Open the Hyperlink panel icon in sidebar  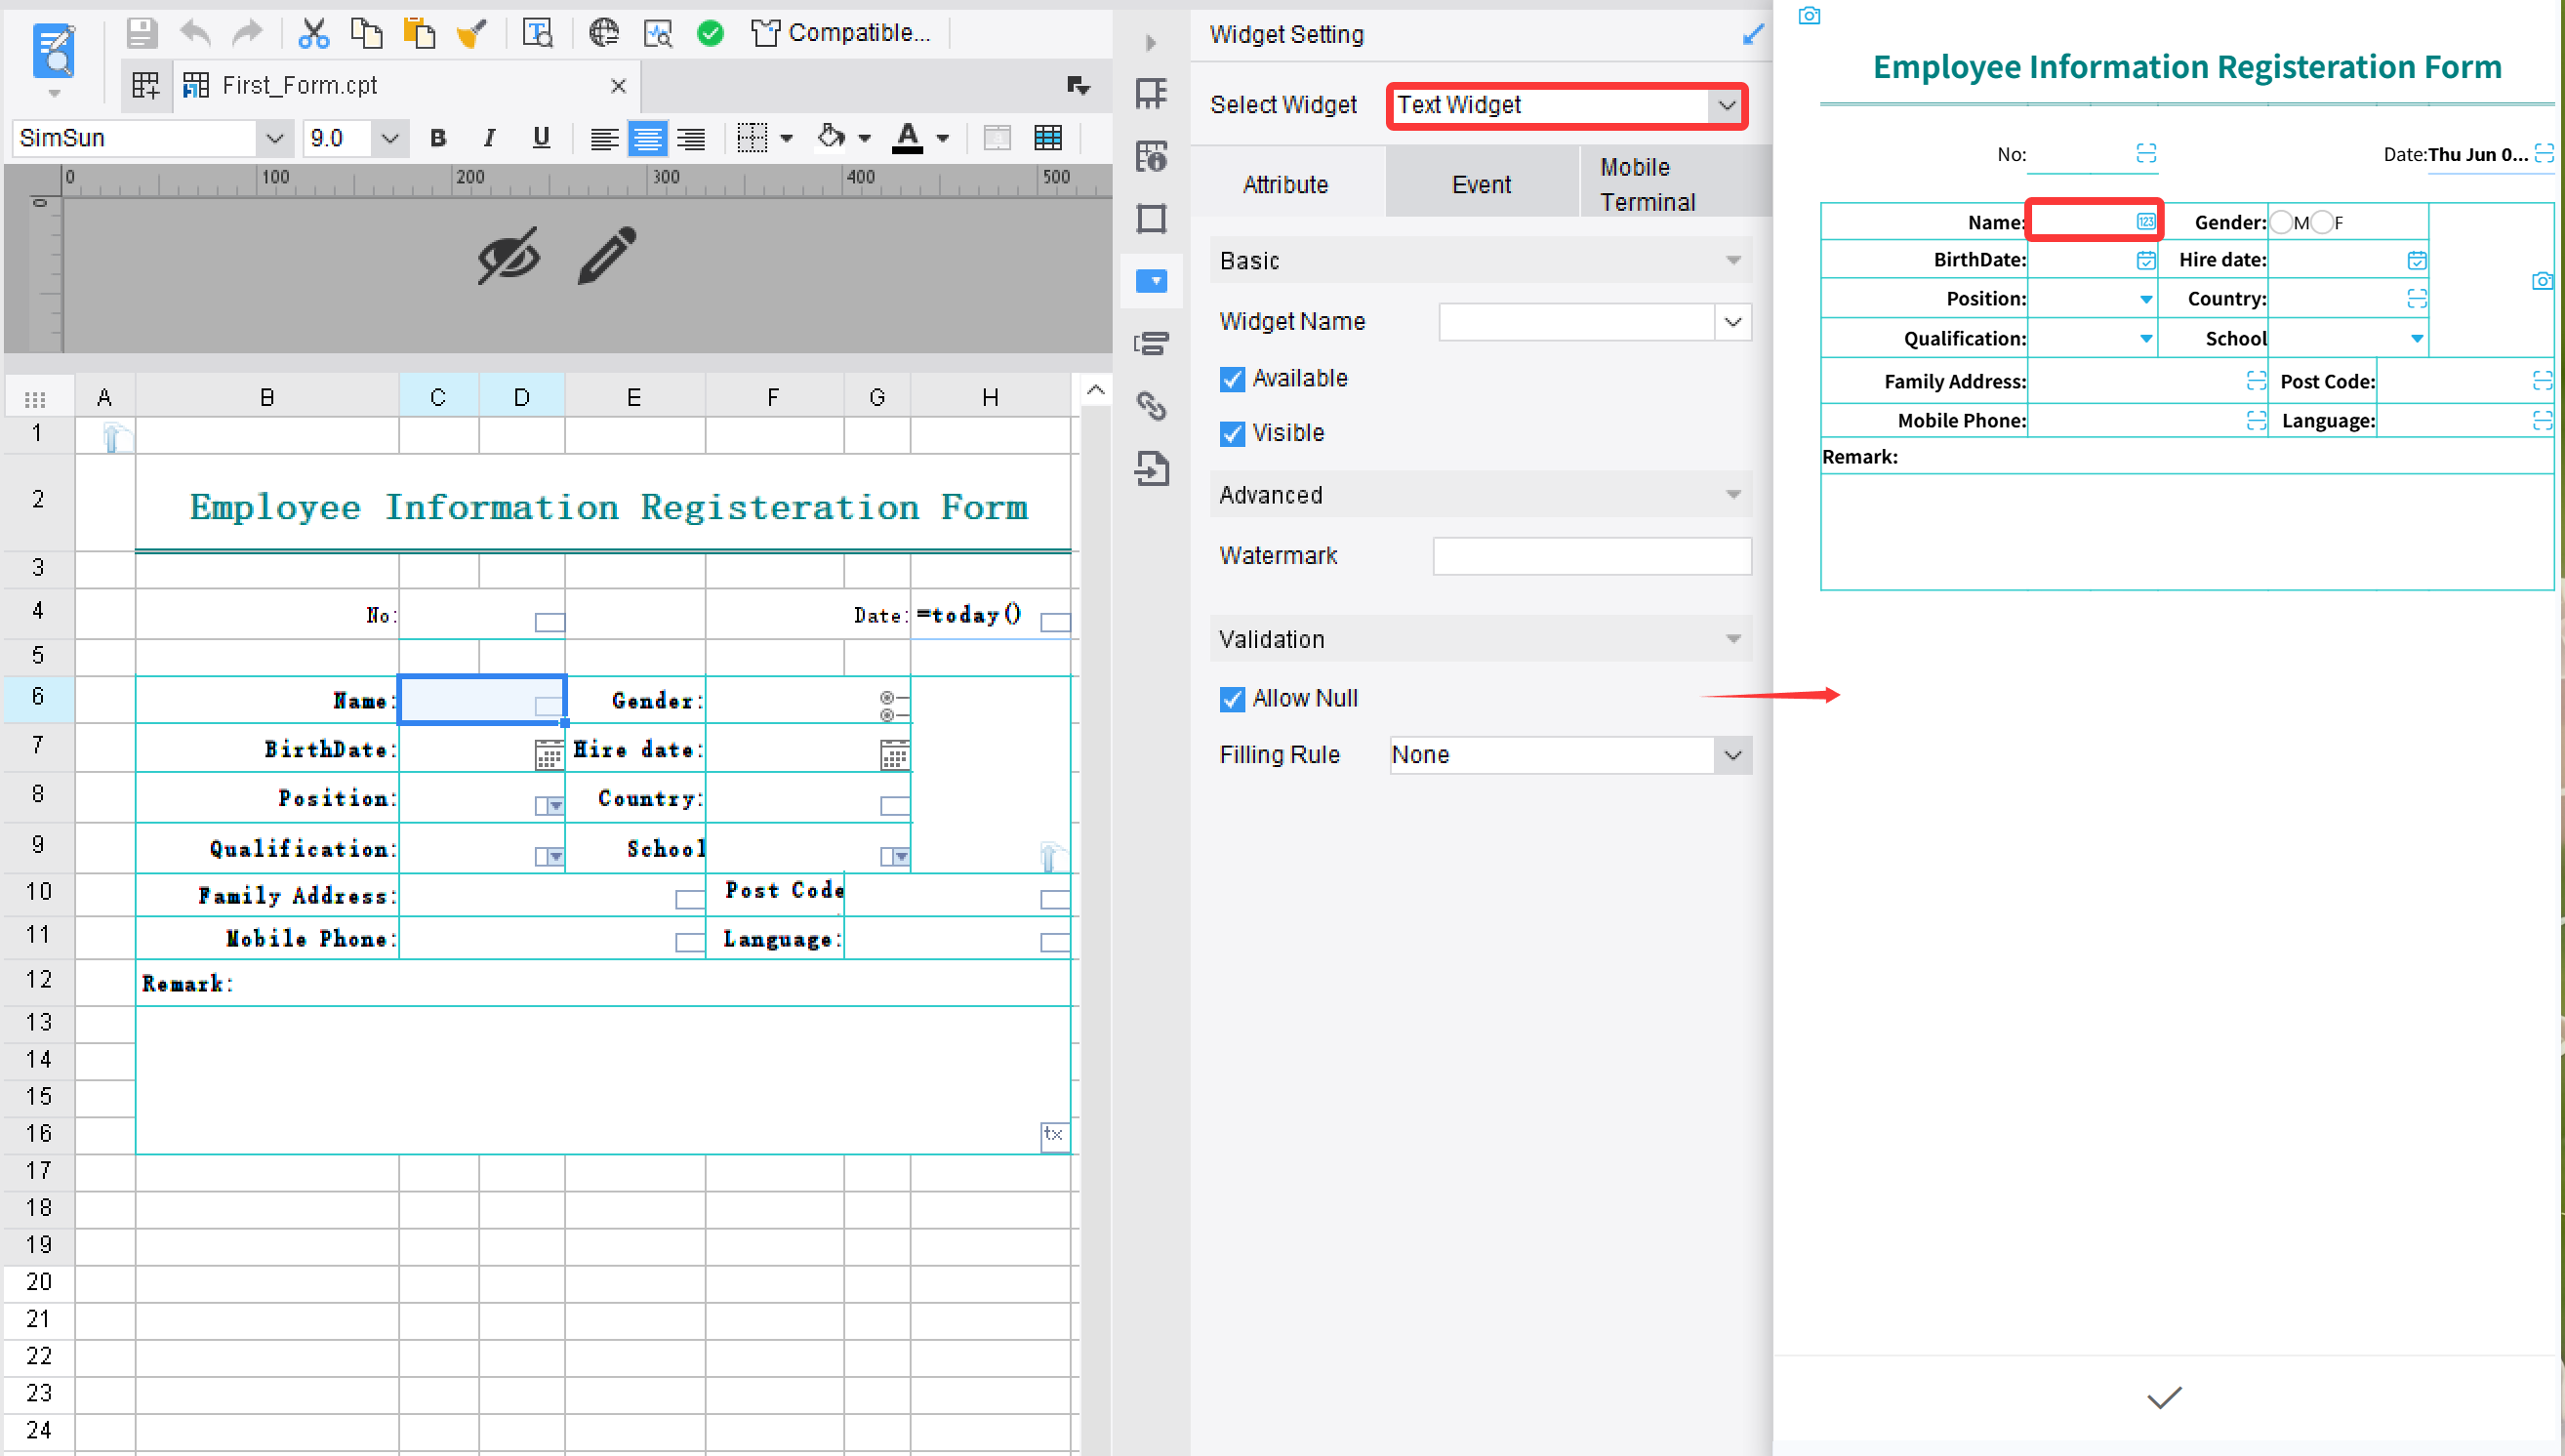click(x=1151, y=407)
